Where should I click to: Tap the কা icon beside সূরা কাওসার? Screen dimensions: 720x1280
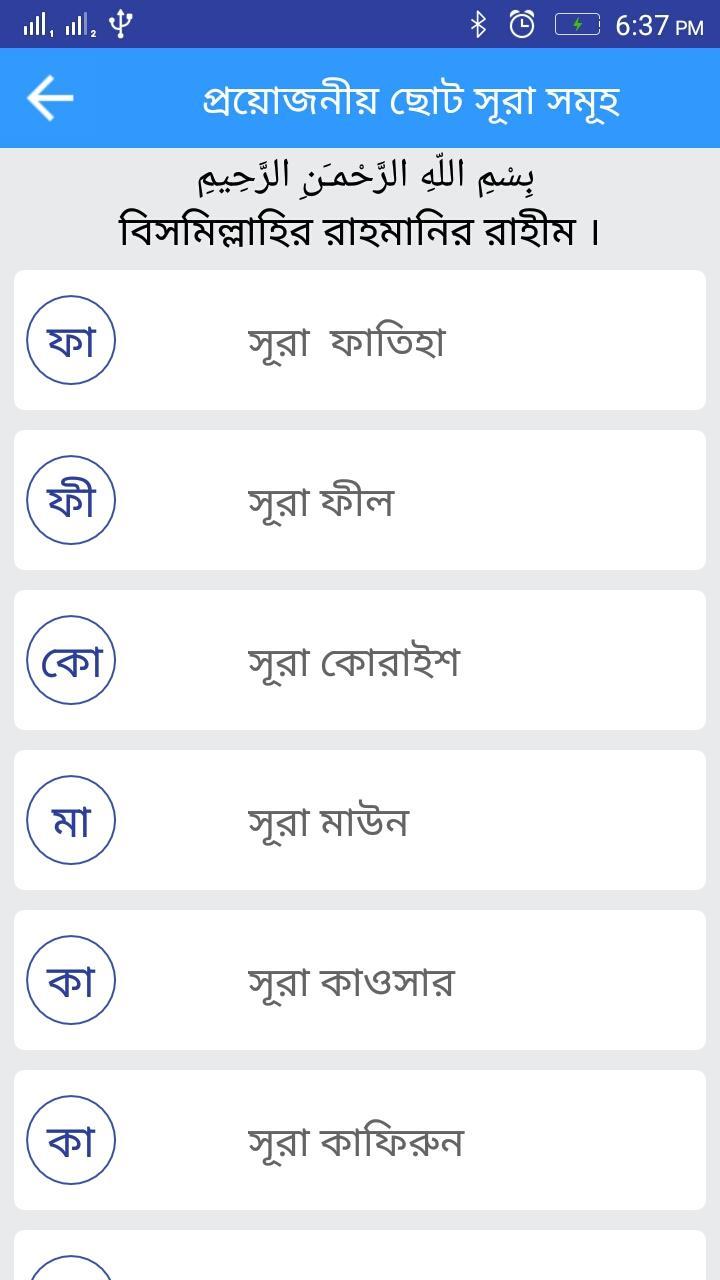pos(71,980)
